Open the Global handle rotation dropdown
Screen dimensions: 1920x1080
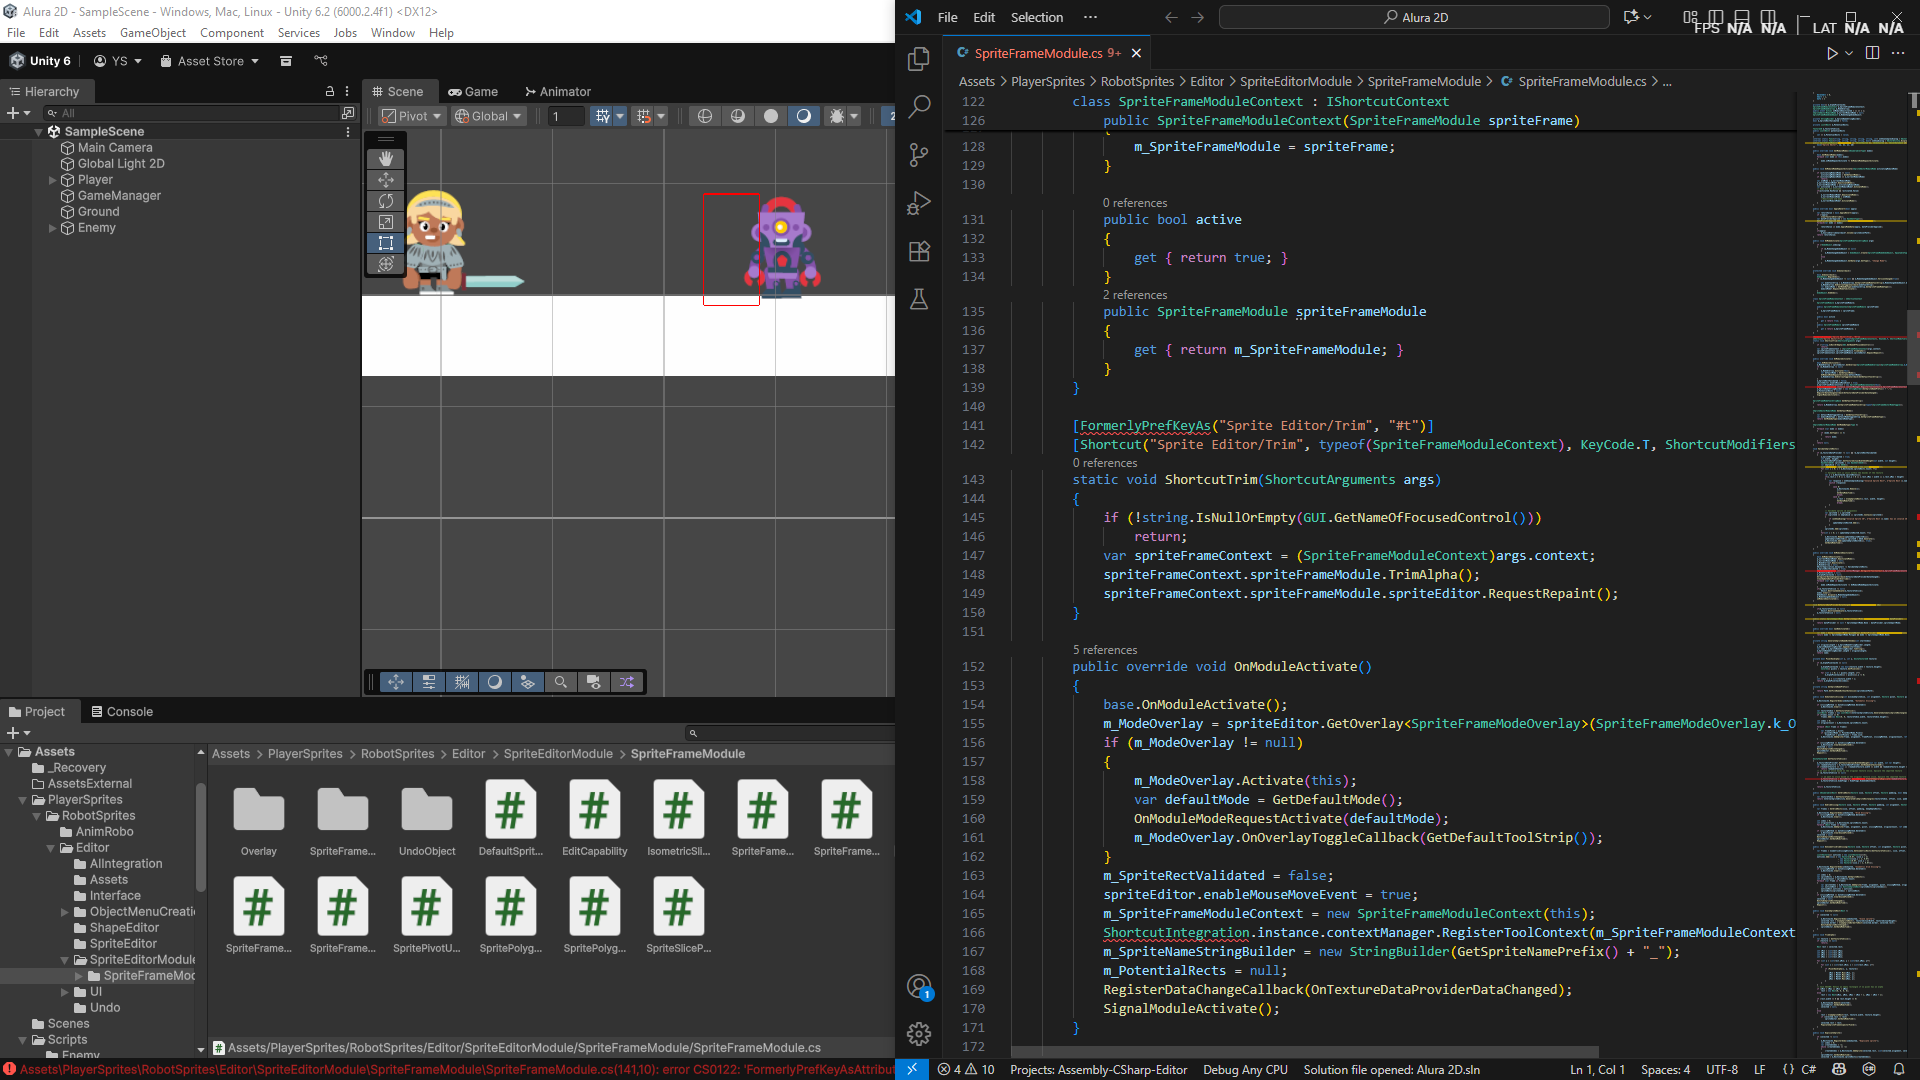(489, 116)
